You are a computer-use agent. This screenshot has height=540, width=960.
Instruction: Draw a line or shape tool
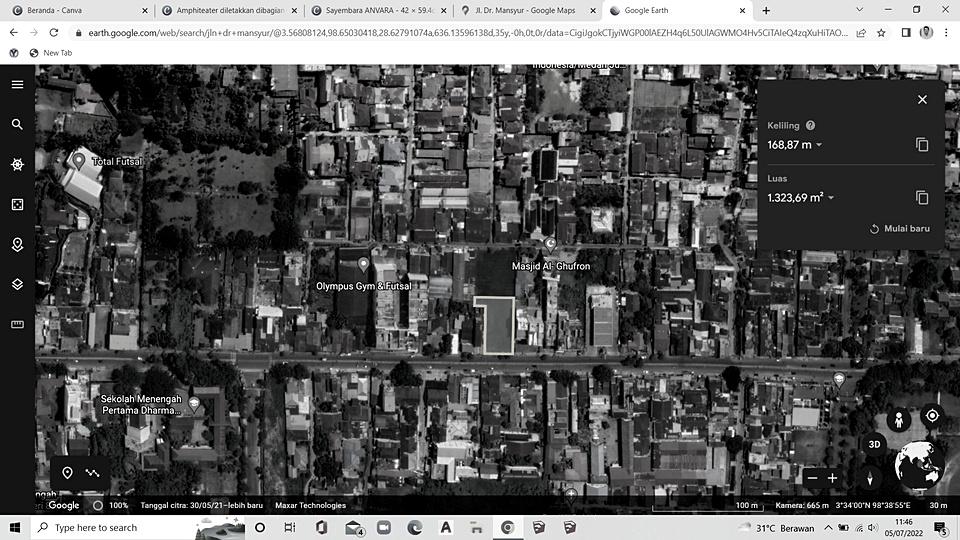point(92,473)
